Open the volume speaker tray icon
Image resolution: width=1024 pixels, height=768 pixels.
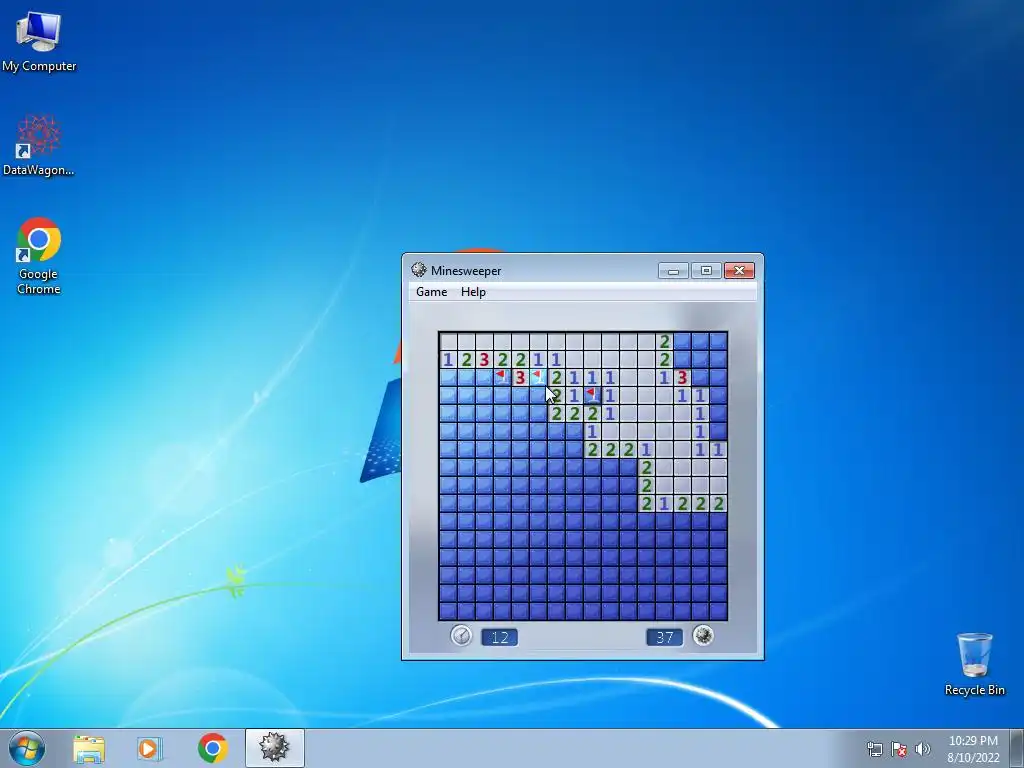[923, 749]
